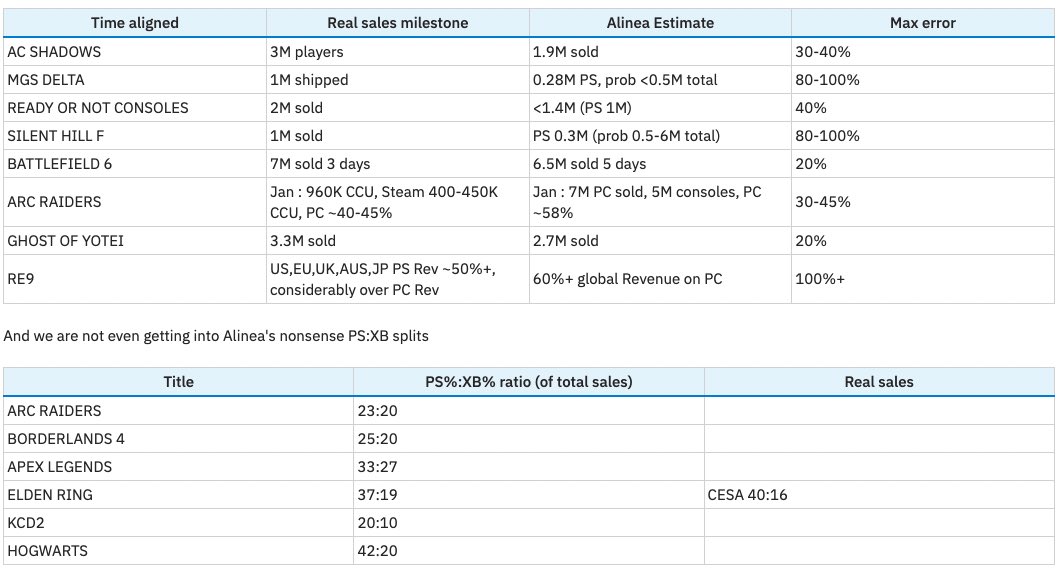Click 'PS 0.3M (prob 0.5-6M total)' cell
The width and height of the screenshot is (1063, 576).
660,136
